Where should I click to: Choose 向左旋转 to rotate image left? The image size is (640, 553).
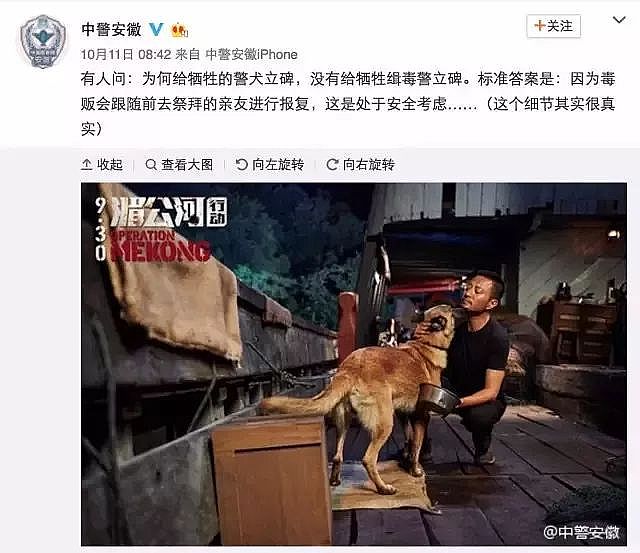[x=270, y=164]
